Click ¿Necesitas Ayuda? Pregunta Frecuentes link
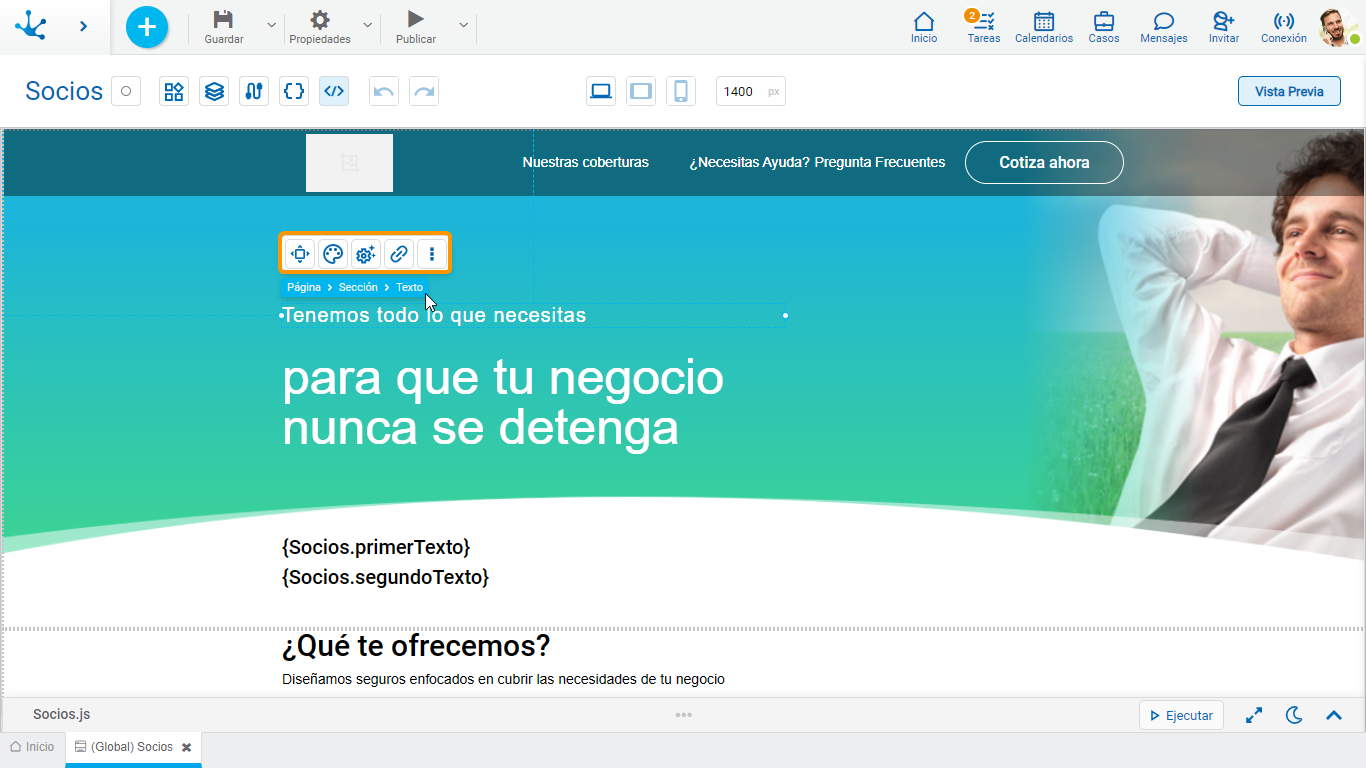 (817, 162)
